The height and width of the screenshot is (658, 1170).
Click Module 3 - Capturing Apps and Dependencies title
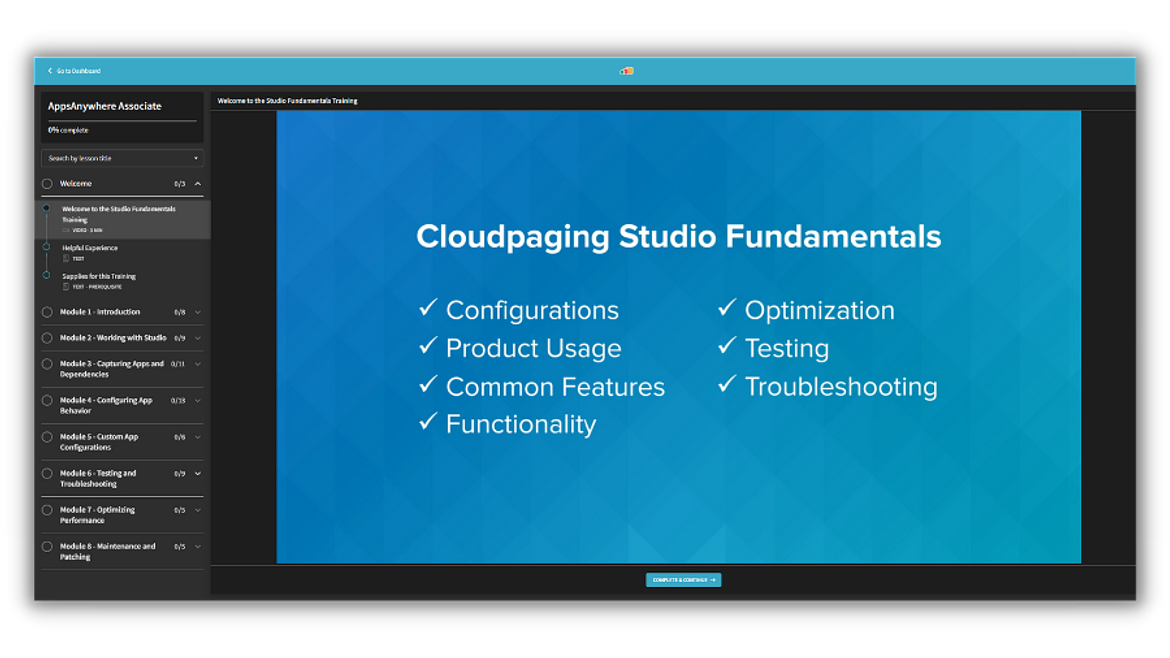point(112,369)
